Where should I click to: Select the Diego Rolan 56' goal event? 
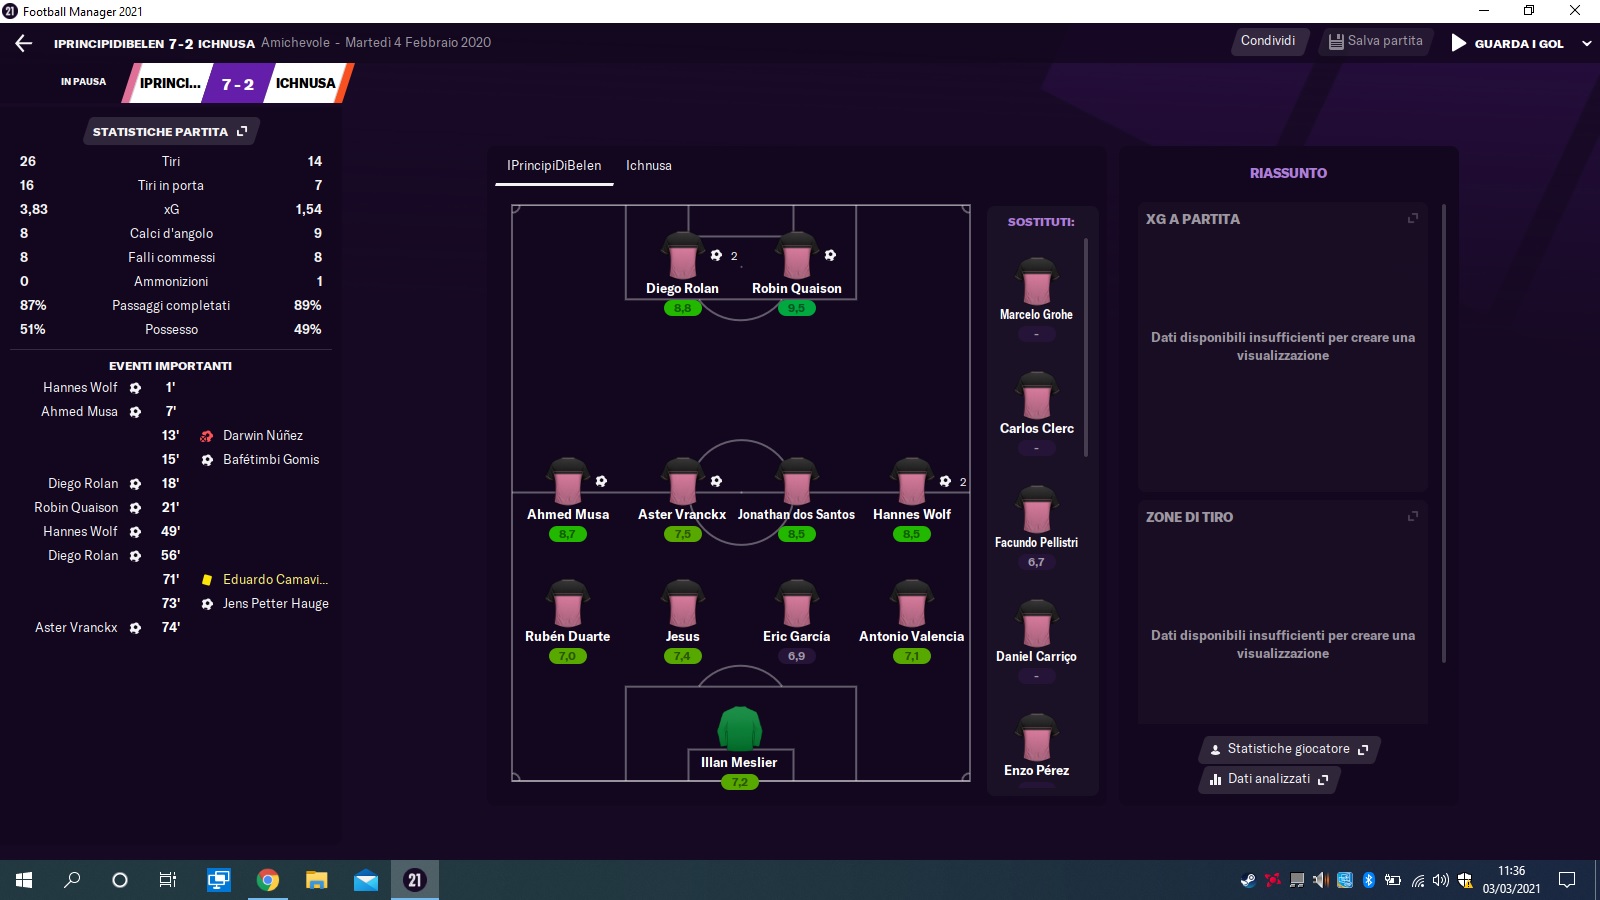113,556
